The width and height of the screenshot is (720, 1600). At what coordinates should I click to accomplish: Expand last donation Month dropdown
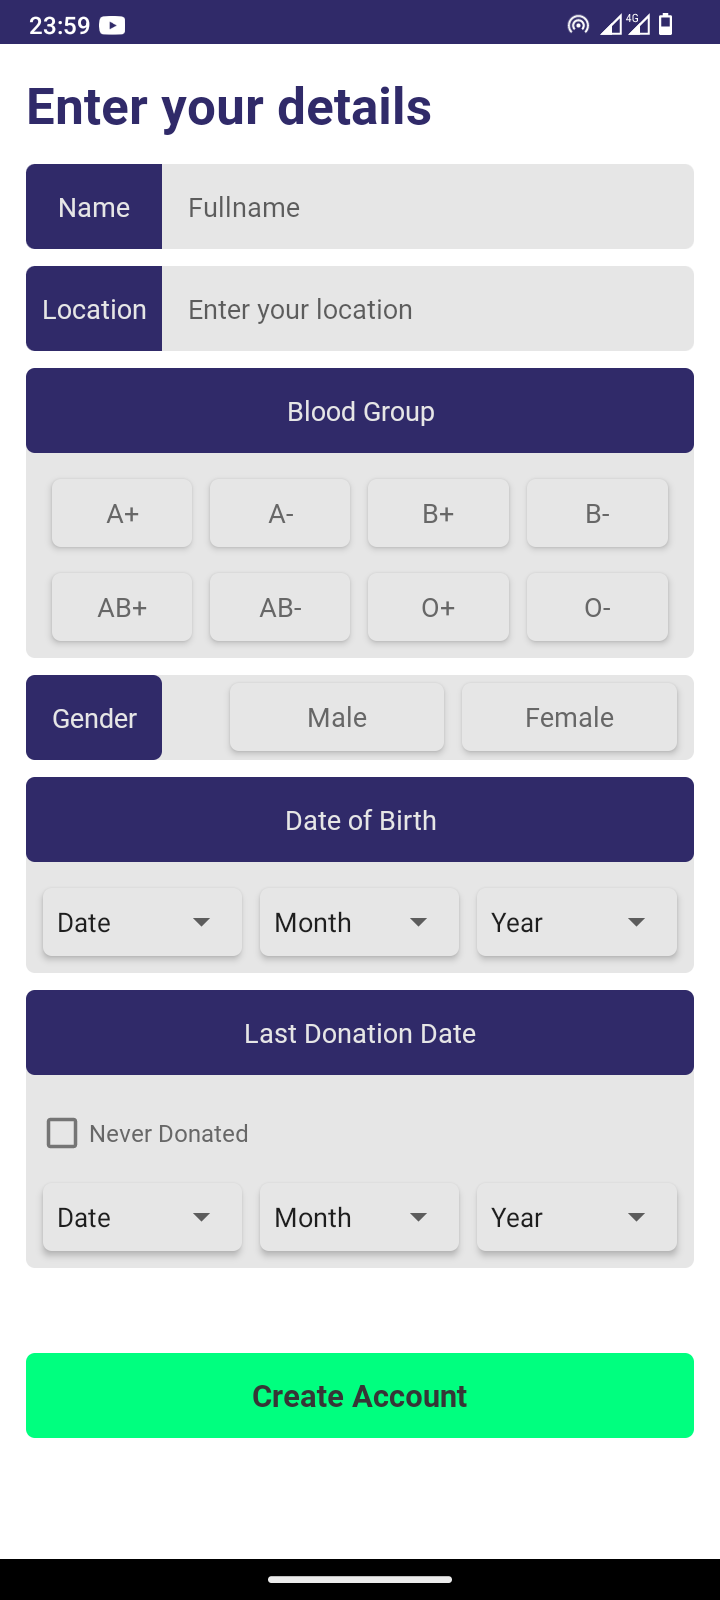tap(359, 1217)
